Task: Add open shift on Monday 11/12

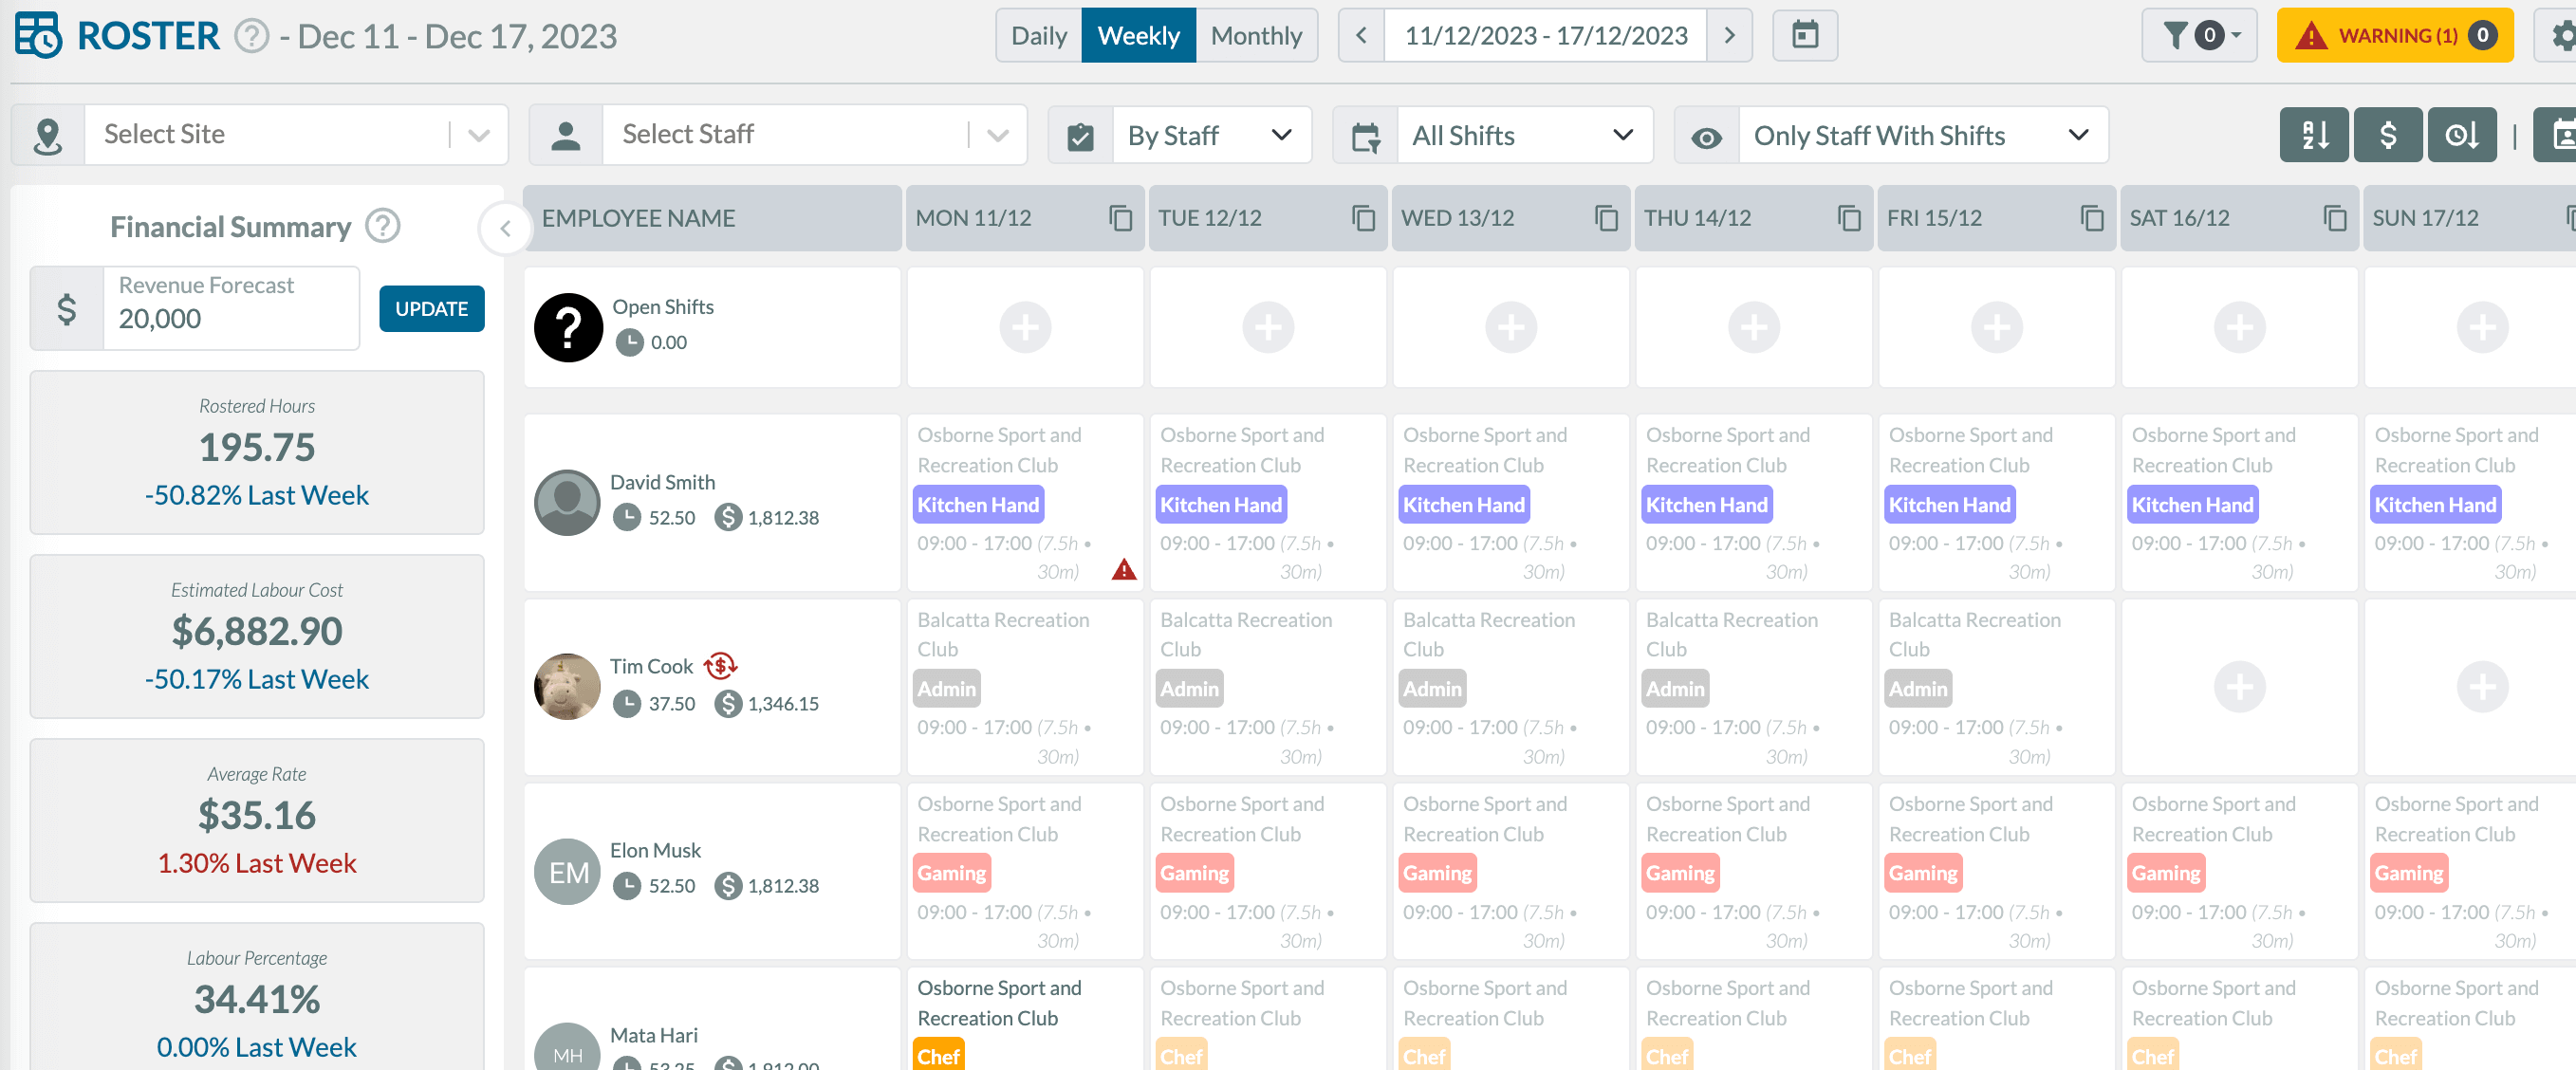Action: pyautogui.click(x=1025, y=327)
